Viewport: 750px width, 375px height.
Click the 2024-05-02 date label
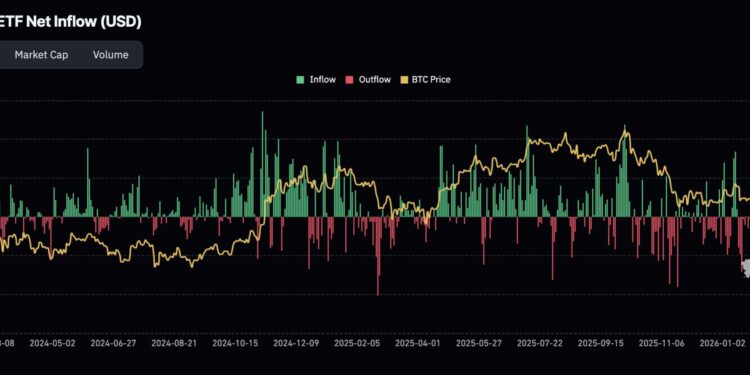click(53, 343)
